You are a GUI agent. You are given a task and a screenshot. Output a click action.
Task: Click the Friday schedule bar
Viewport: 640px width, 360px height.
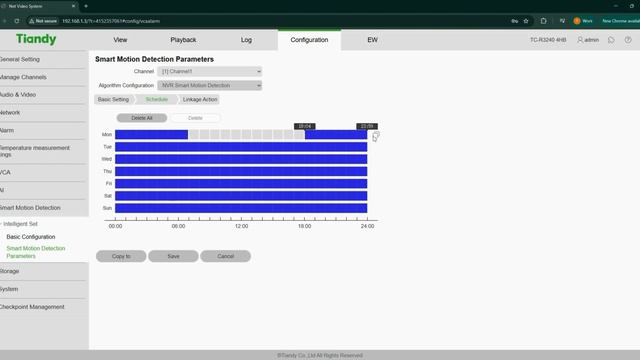(x=241, y=183)
